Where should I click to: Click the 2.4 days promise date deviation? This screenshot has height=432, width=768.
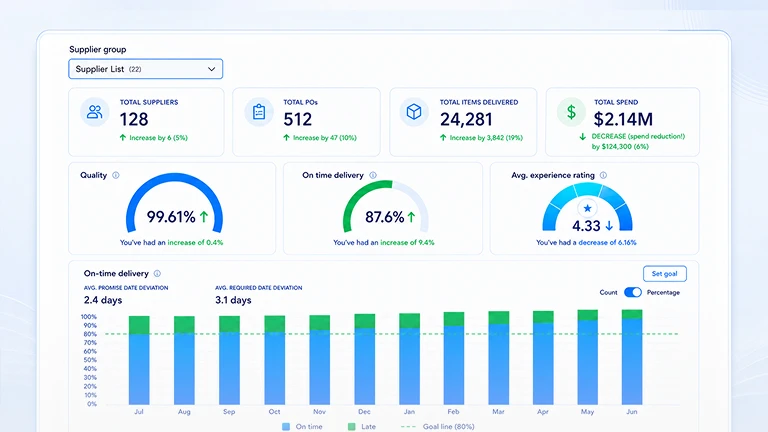click(103, 300)
